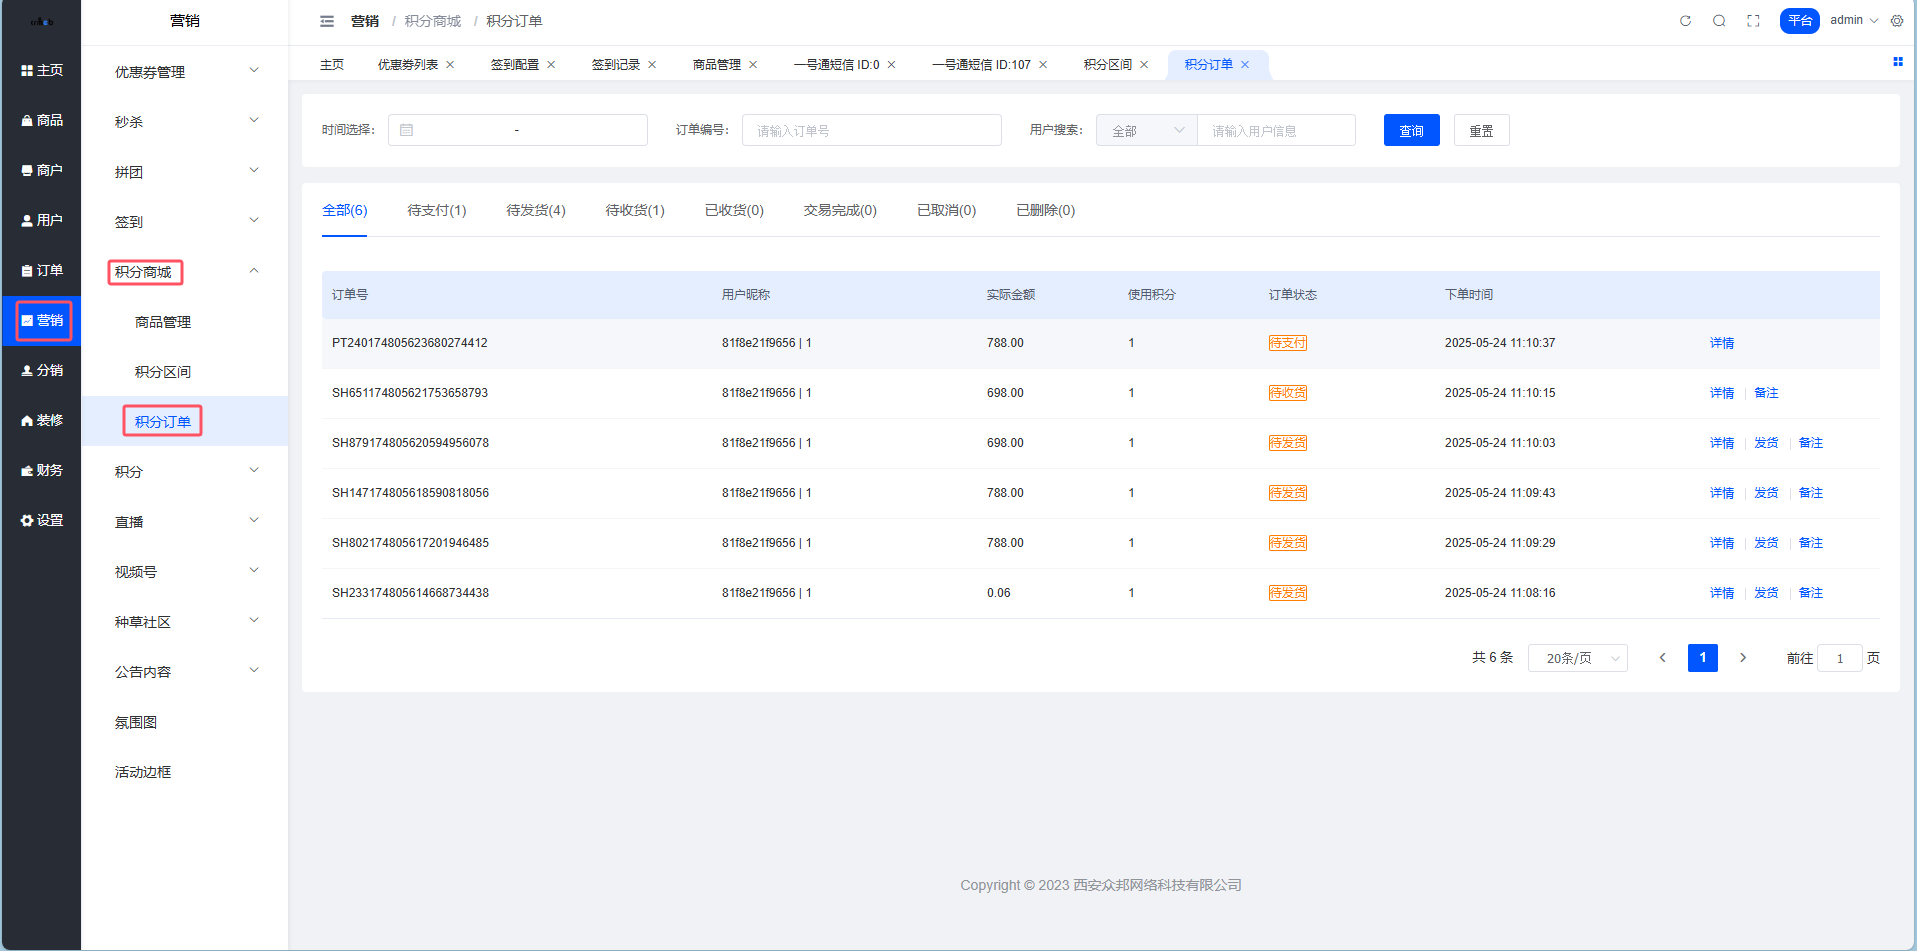Collapse the 积分商城 submenu
Screen dimensions: 1917x951
(254, 271)
